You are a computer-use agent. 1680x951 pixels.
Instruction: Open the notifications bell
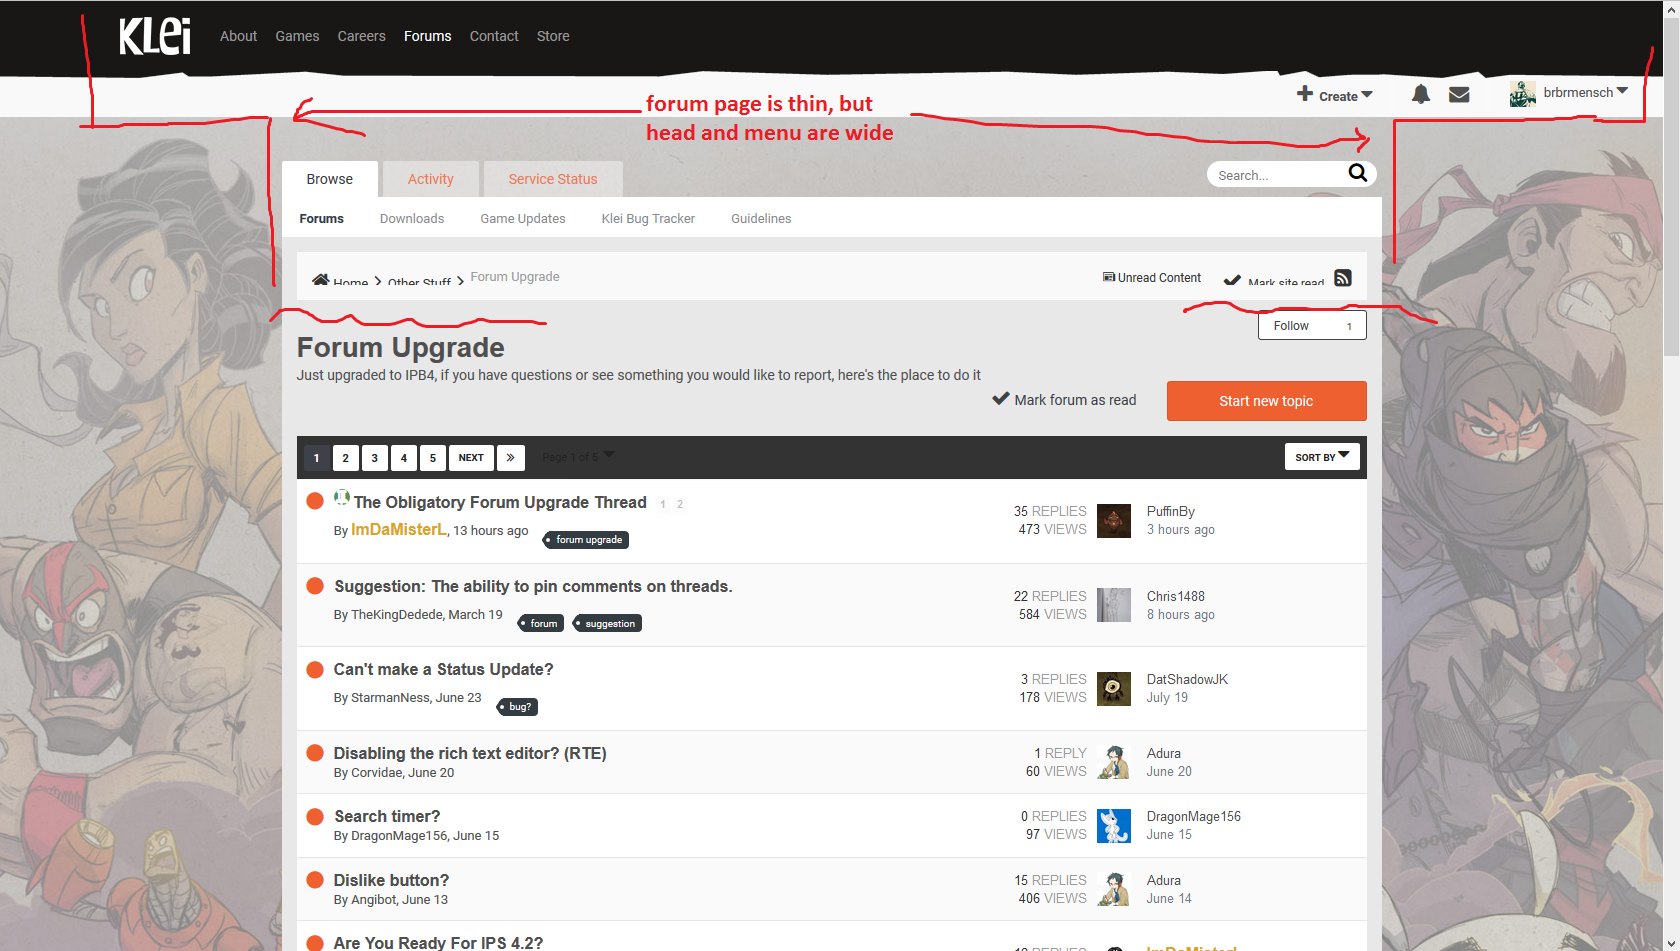[1420, 94]
